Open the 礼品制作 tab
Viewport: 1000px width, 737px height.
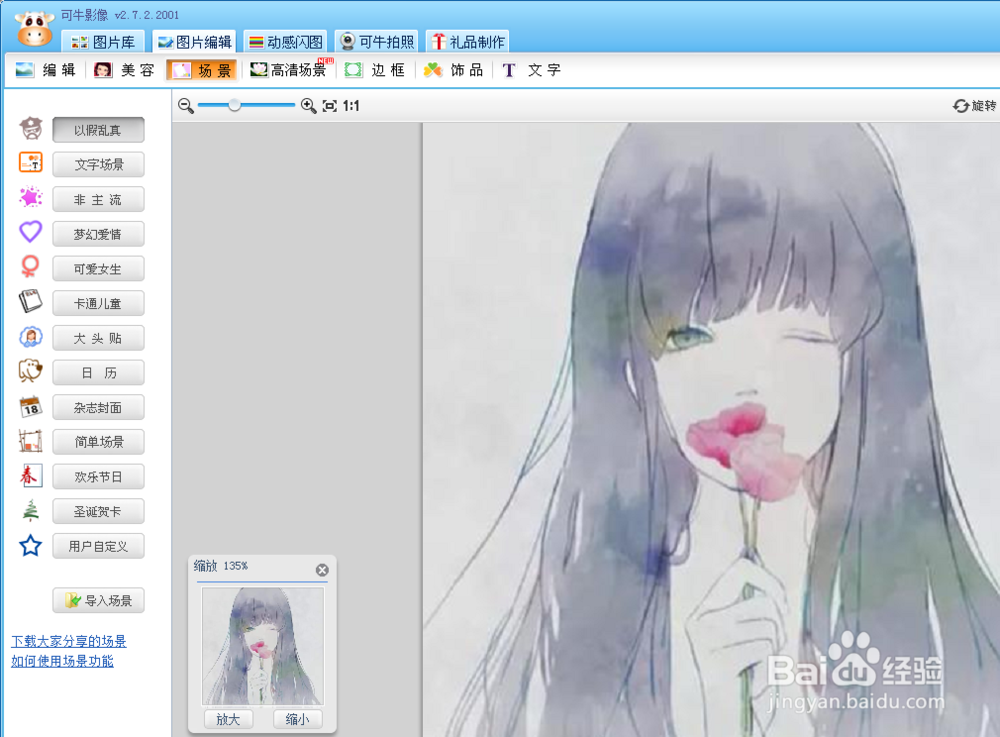coord(467,42)
